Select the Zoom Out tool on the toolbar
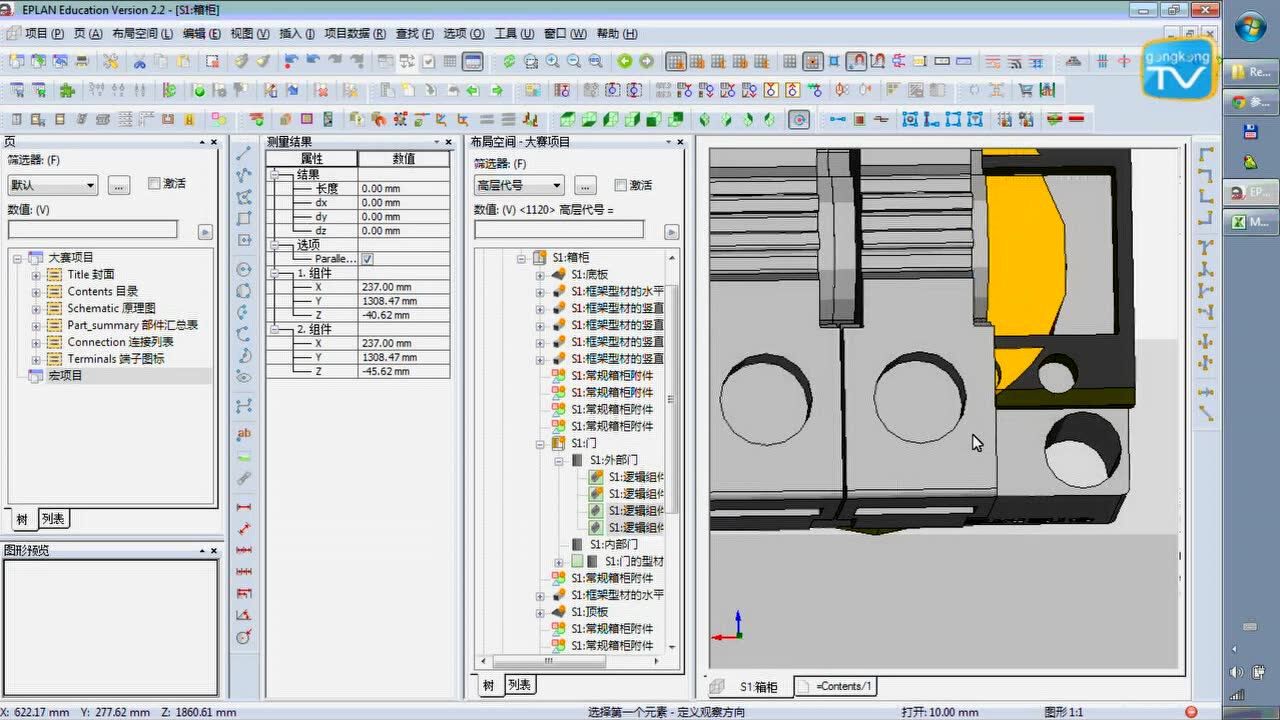Viewport: 1280px width, 720px height. click(573, 59)
